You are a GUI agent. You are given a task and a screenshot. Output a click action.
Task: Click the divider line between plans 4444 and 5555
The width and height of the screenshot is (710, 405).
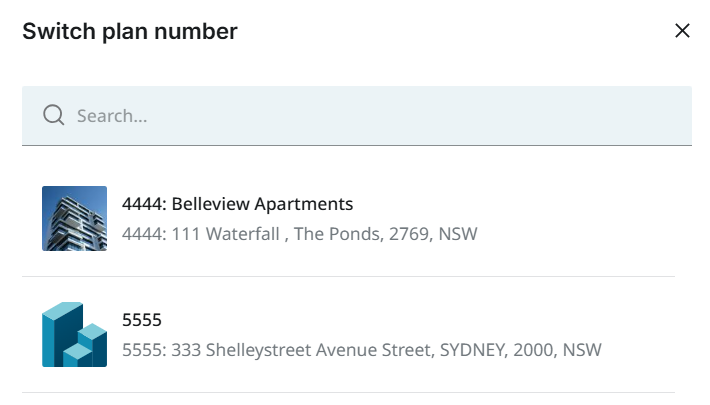click(x=348, y=276)
